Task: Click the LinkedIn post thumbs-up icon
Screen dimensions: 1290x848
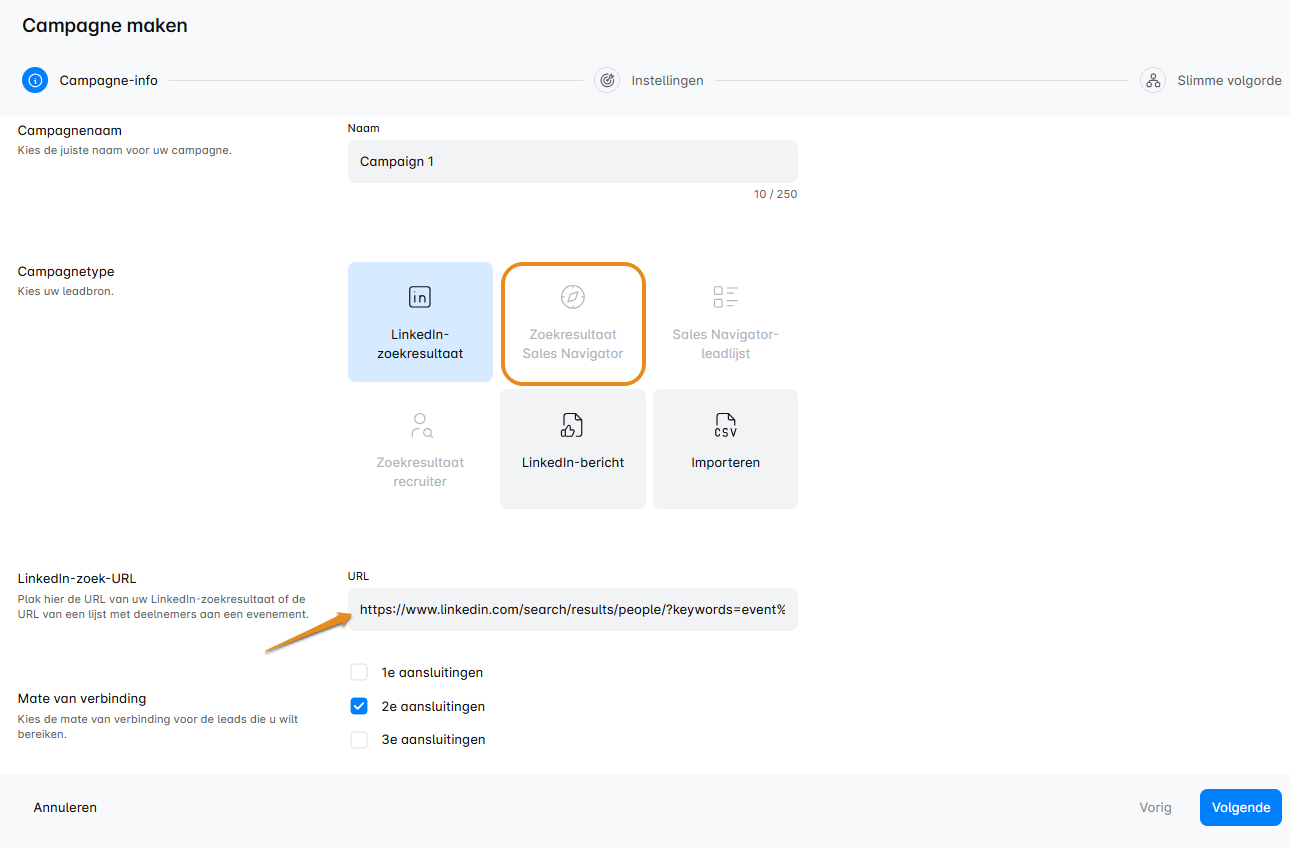Action: click(572, 425)
